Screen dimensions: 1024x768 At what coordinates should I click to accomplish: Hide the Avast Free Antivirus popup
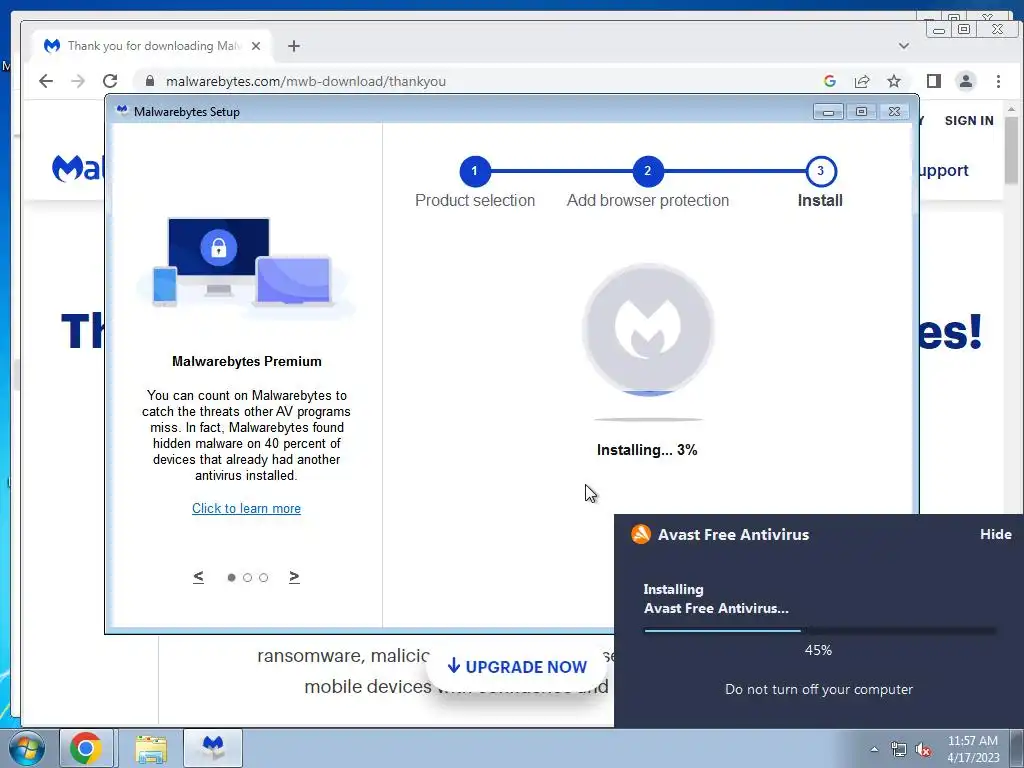[x=995, y=534]
